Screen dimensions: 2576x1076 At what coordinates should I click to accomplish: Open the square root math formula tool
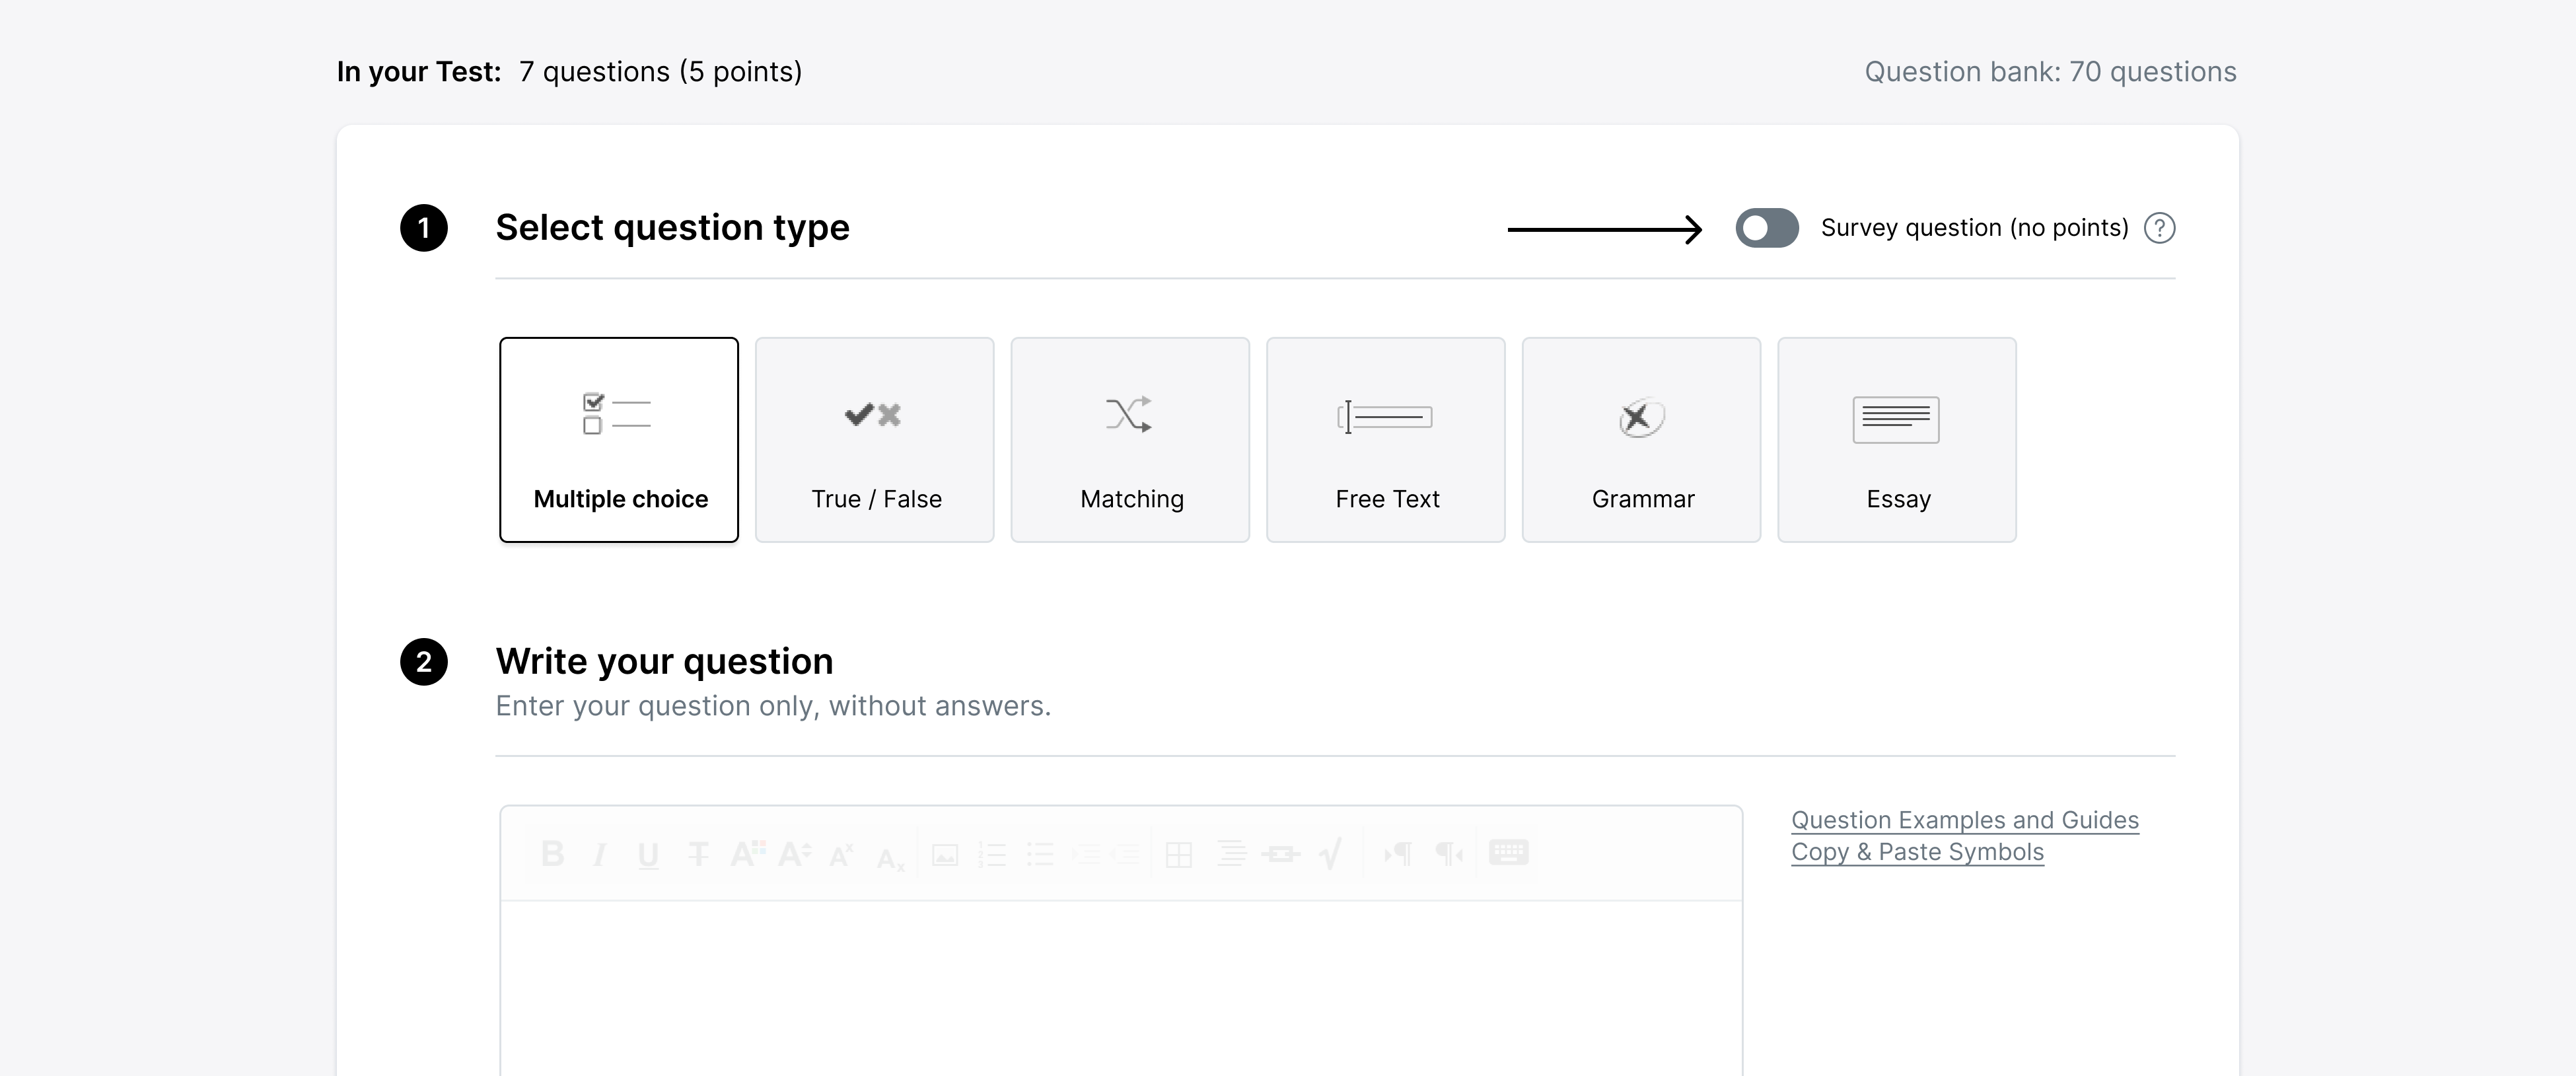click(1331, 854)
